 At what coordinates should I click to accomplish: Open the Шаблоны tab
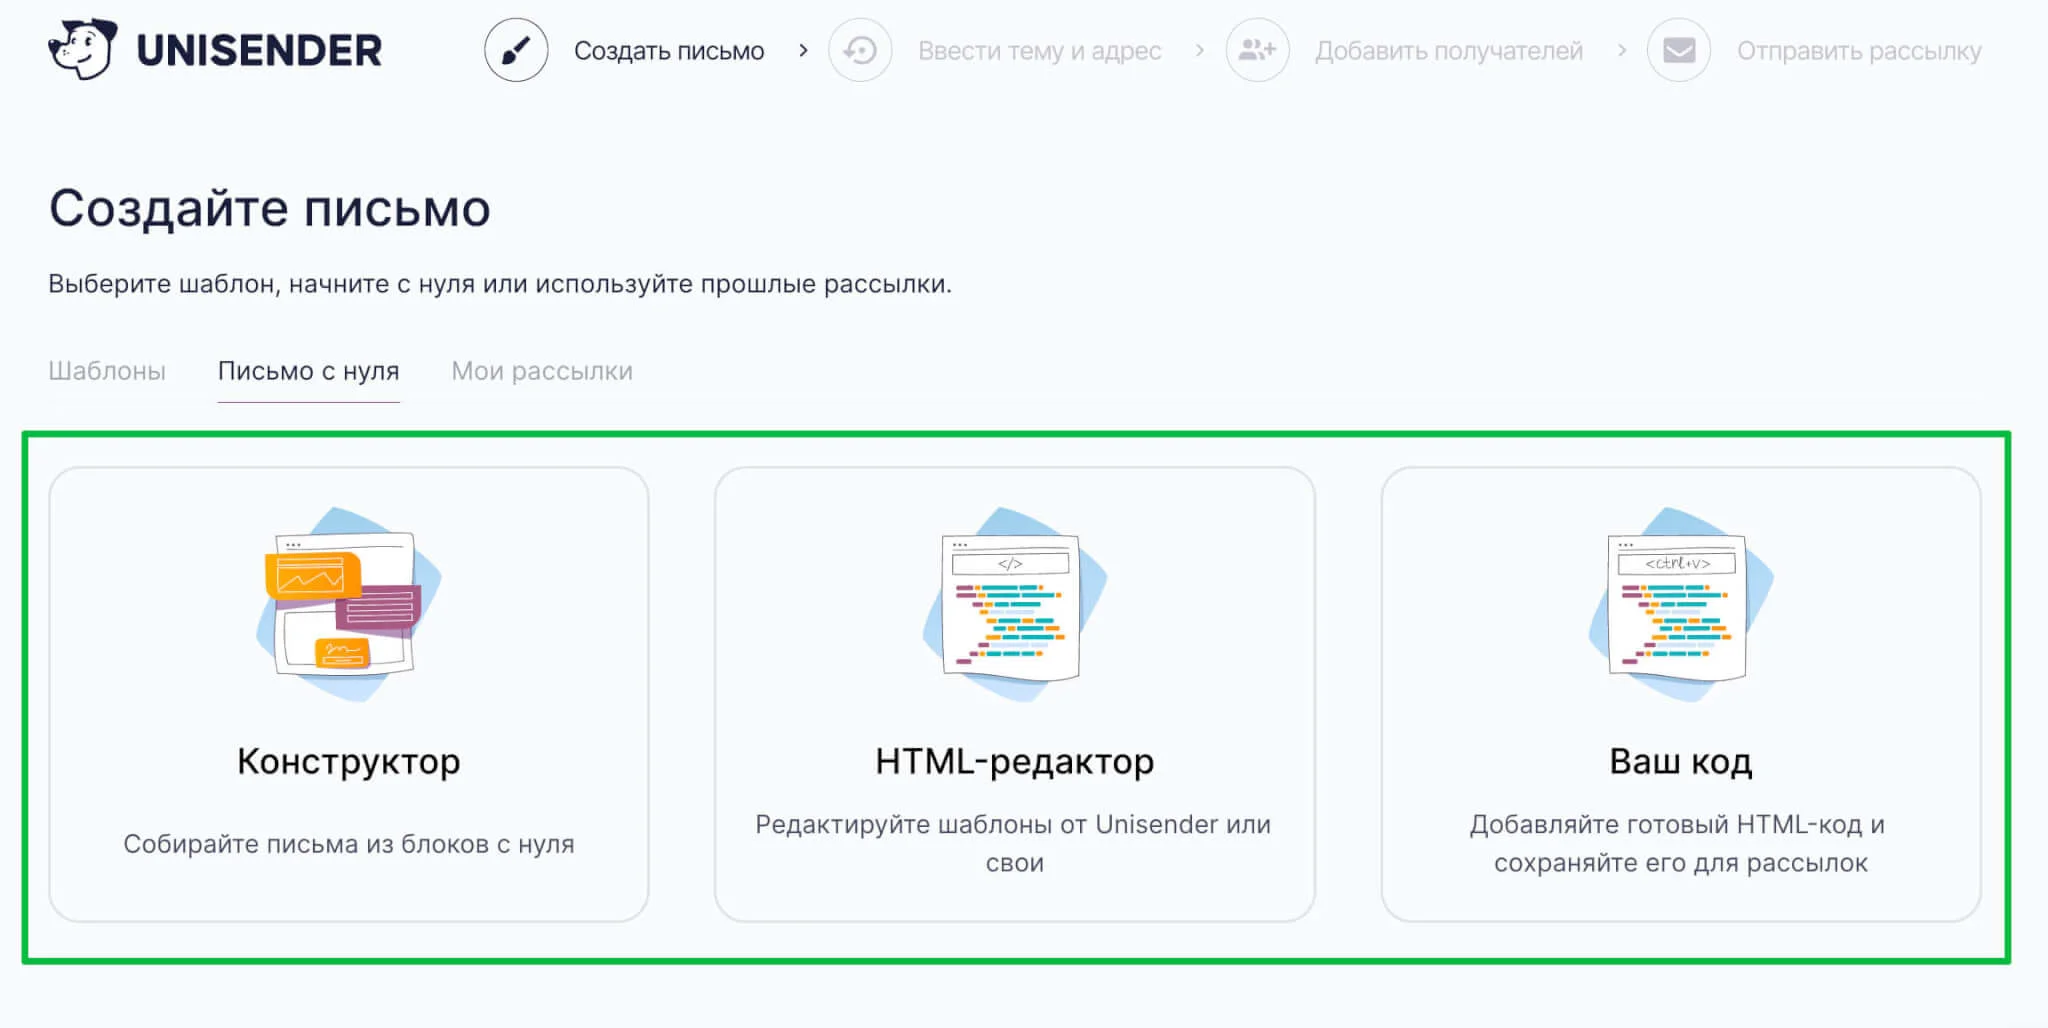point(107,371)
